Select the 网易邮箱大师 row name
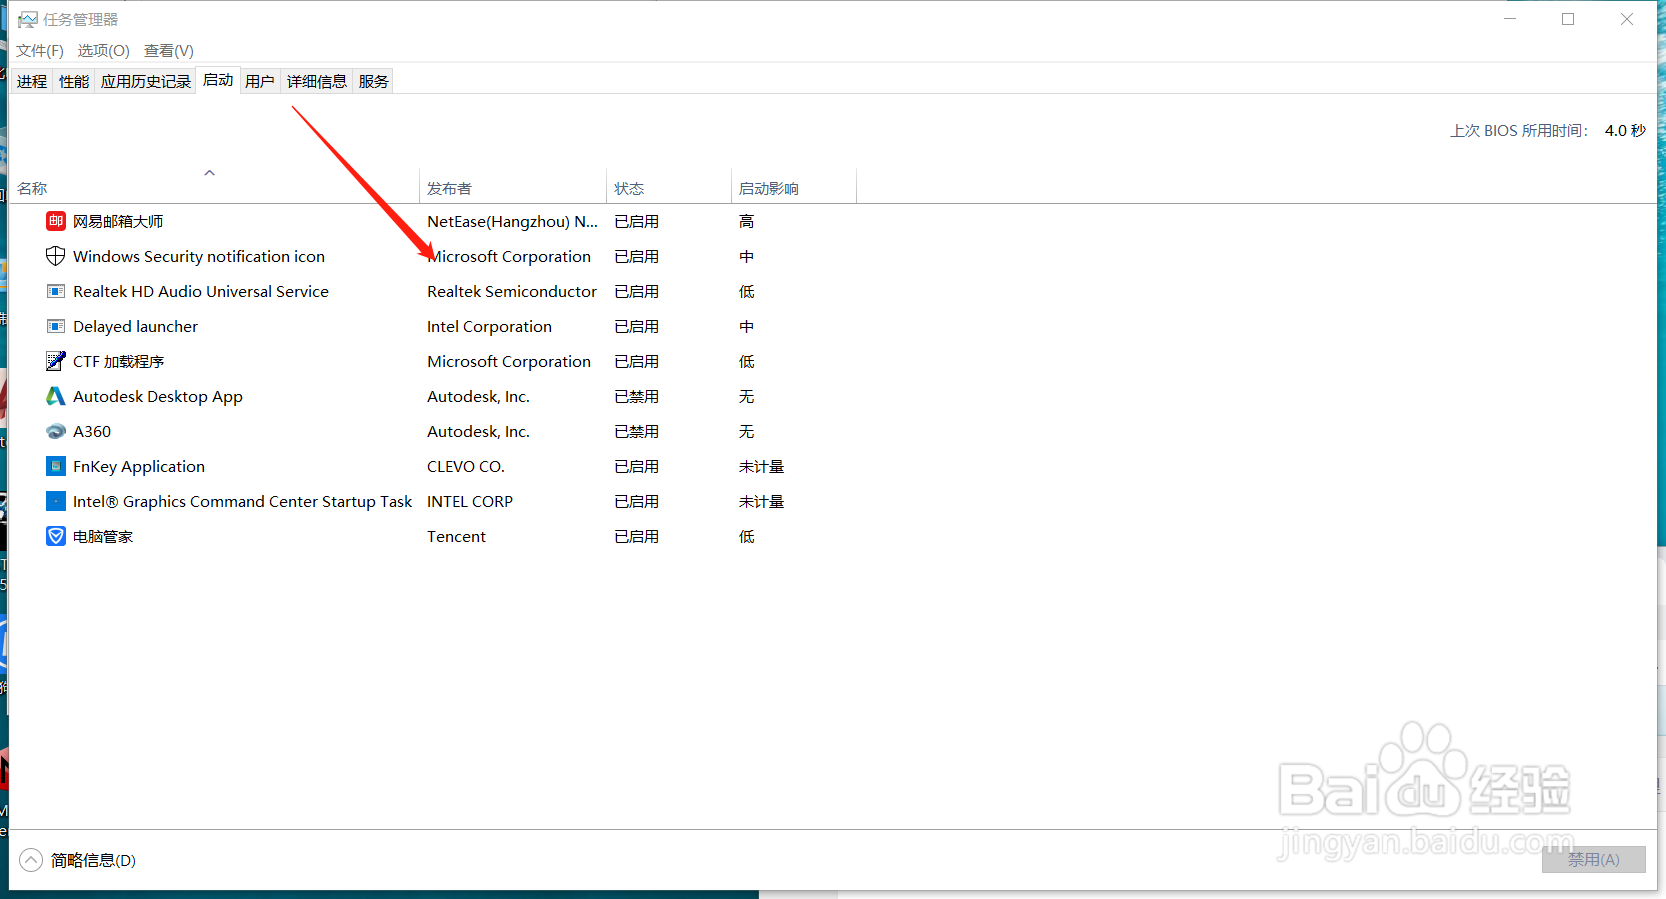This screenshot has width=1666, height=899. 118,221
